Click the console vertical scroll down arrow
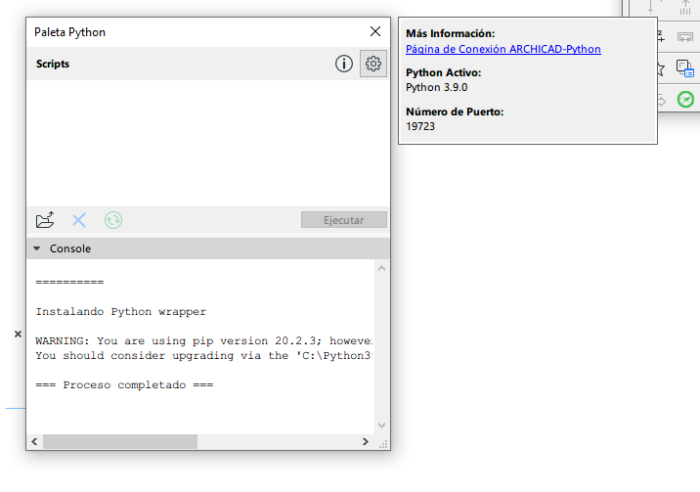 point(382,425)
